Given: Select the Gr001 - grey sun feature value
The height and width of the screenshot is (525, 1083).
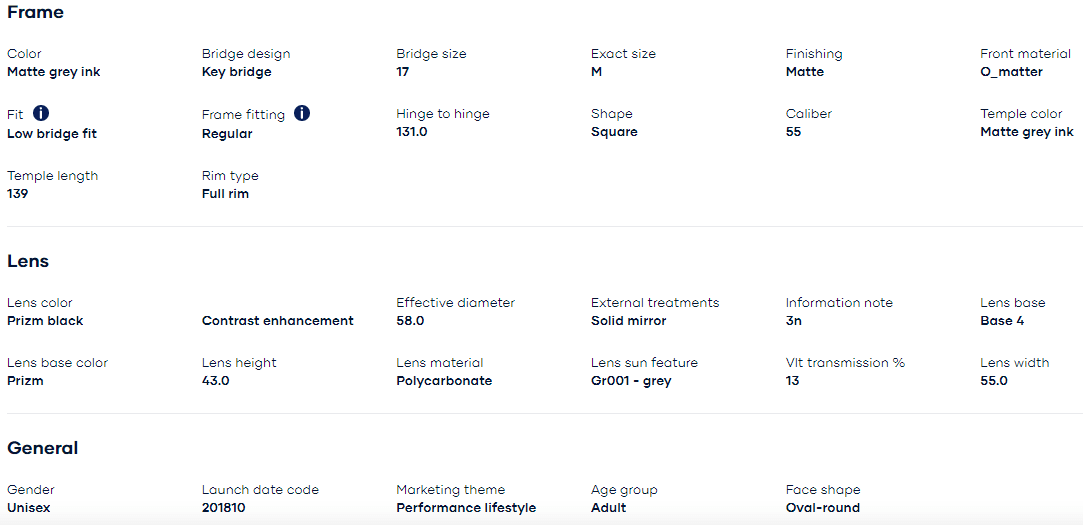Looking at the screenshot, I should pyautogui.click(x=631, y=381).
